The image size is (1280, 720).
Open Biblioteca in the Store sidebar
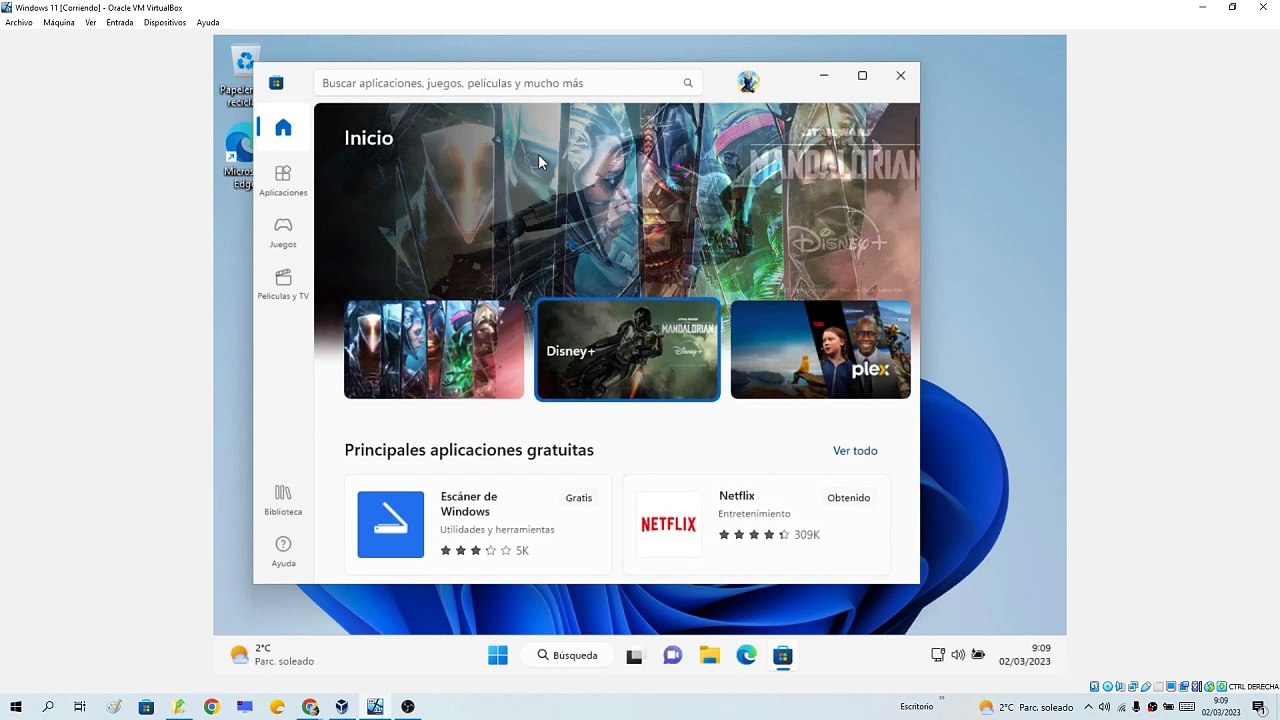pyautogui.click(x=283, y=500)
